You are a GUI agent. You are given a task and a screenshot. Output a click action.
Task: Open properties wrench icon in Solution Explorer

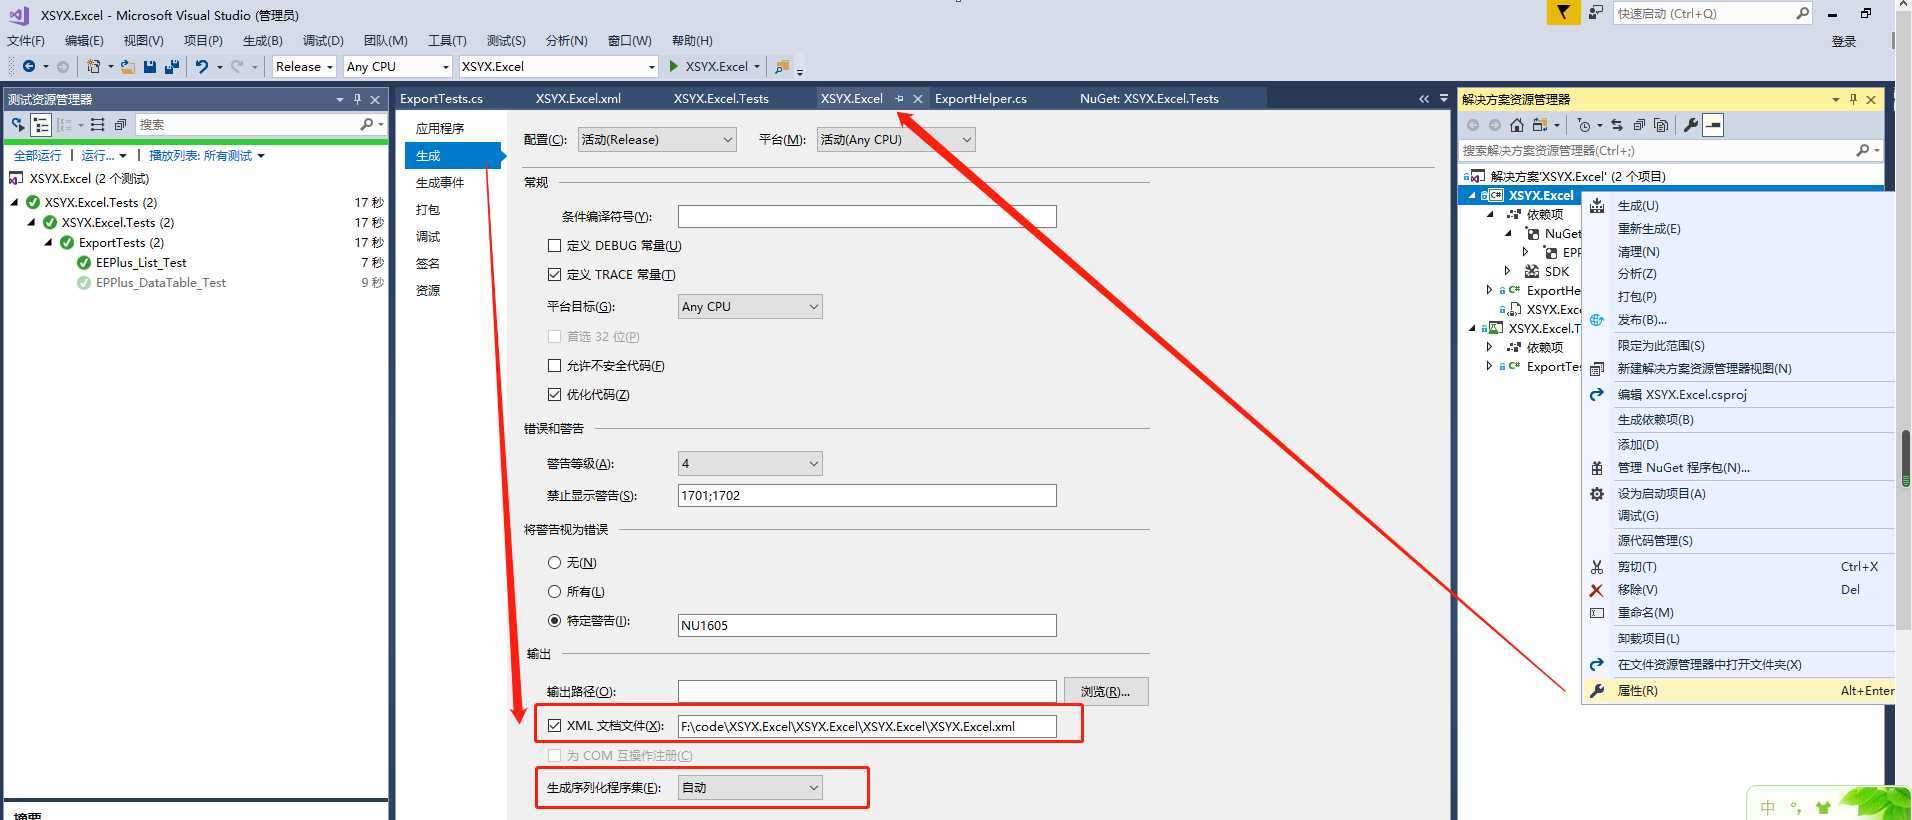(x=1691, y=125)
